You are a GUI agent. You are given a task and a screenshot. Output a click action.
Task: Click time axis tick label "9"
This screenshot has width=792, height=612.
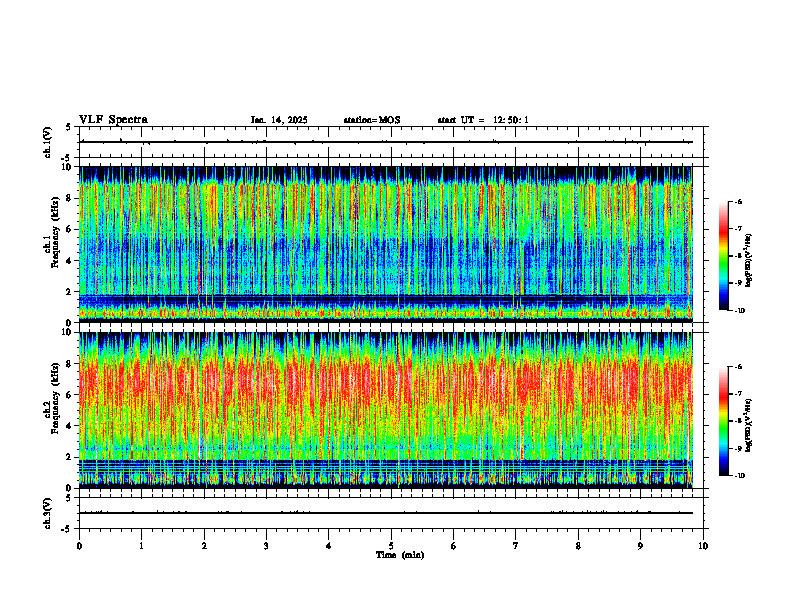640,546
